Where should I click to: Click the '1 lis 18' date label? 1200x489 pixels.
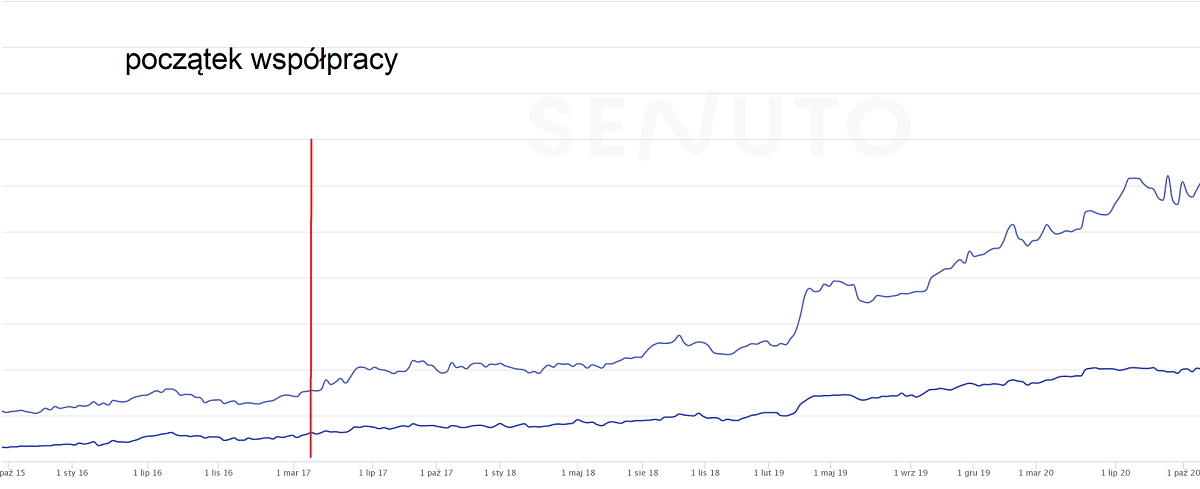coord(705,473)
